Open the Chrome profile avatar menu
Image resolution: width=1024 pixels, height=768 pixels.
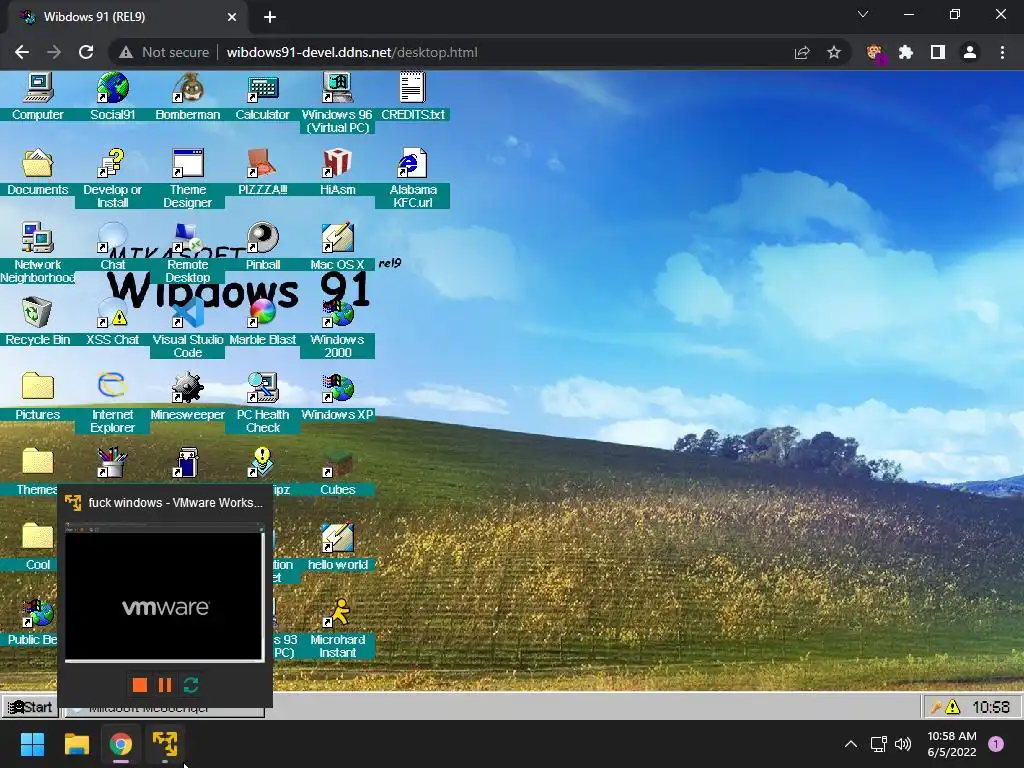[x=970, y=52]
